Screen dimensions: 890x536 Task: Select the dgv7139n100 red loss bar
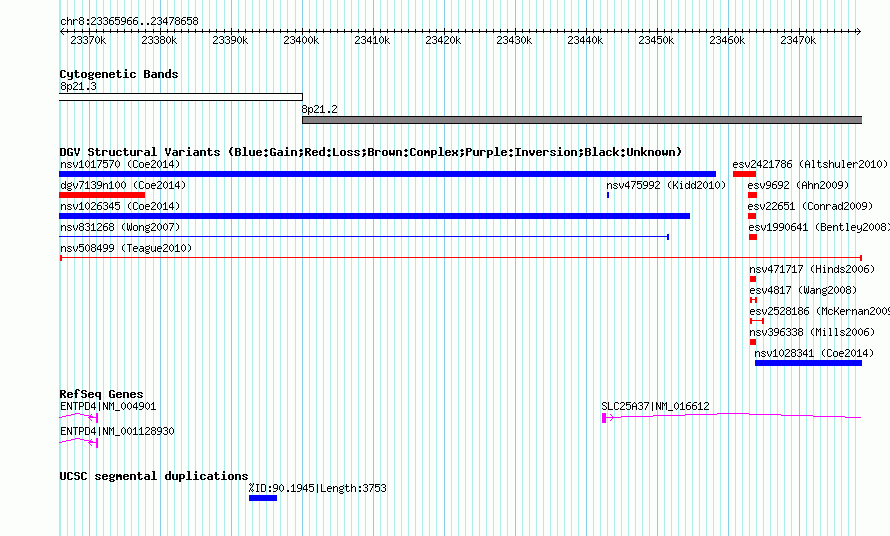pos(102,195)
